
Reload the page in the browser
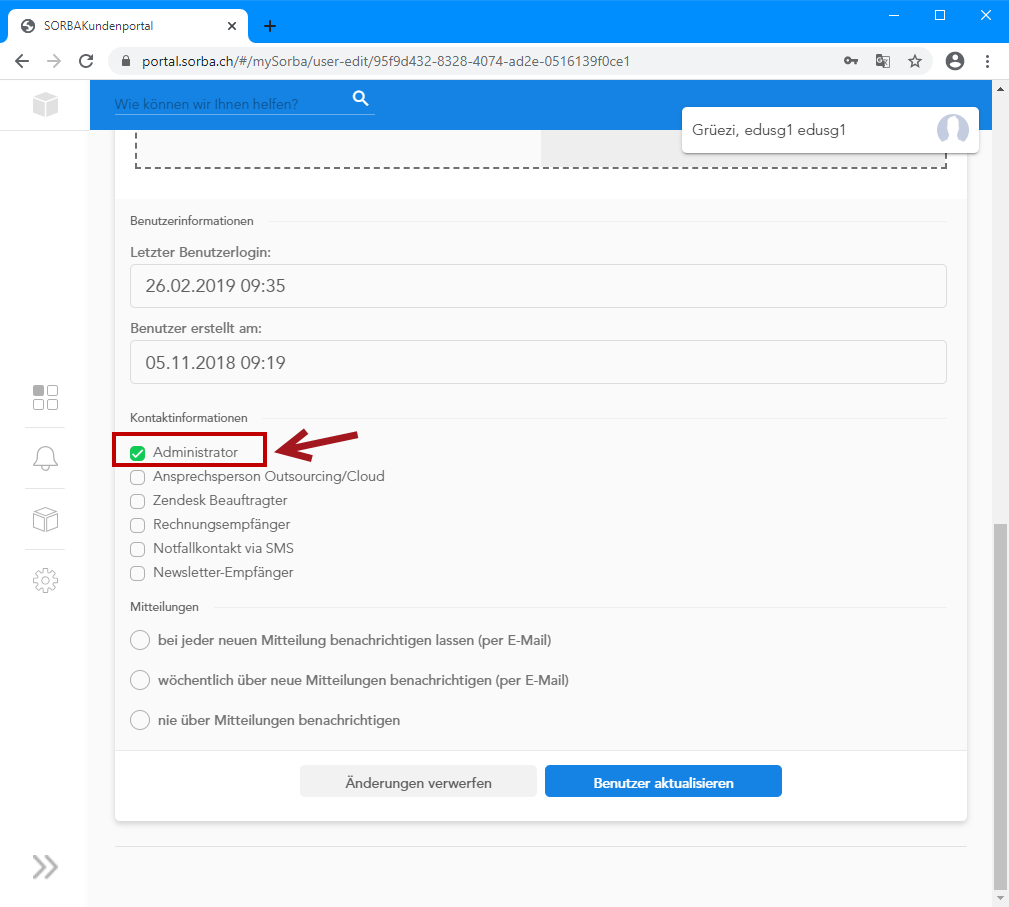point(86,61)
